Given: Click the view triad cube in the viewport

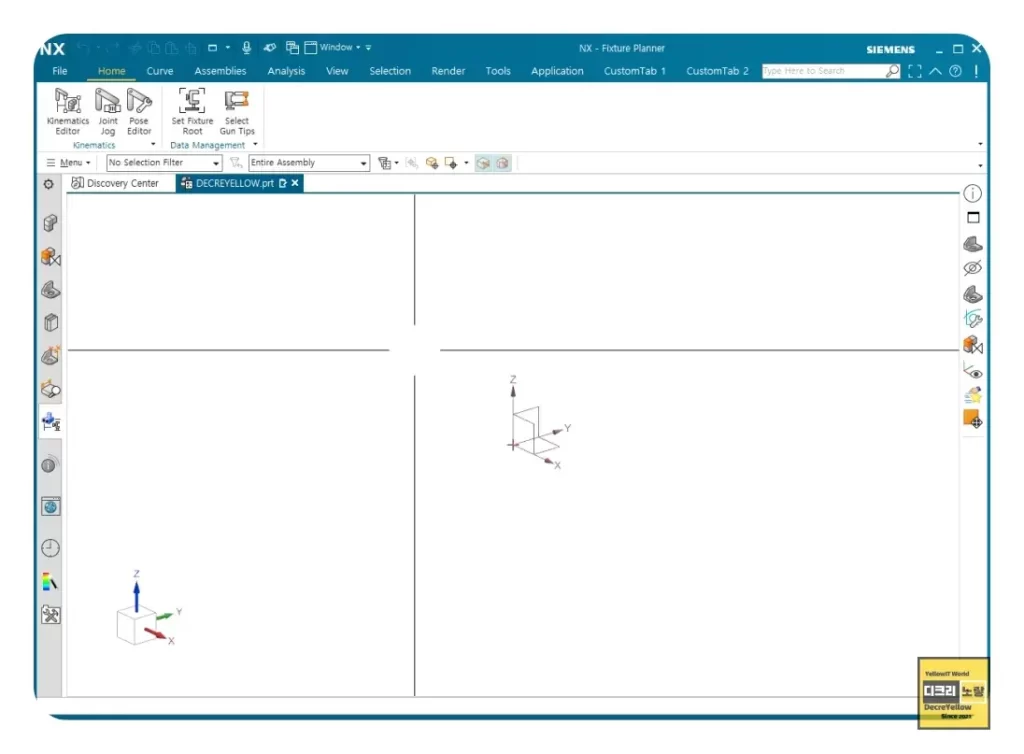Looking at the screenshot, I should [x=135, y=627].
